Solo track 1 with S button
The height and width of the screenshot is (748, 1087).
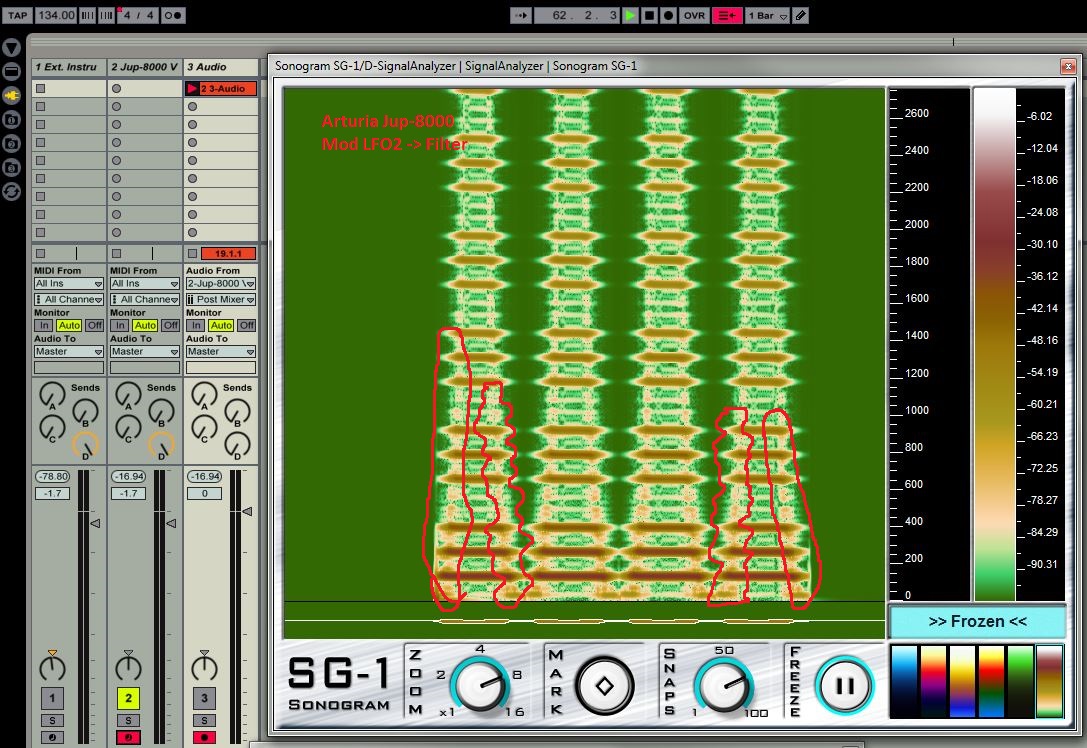[x=52, y=720]
